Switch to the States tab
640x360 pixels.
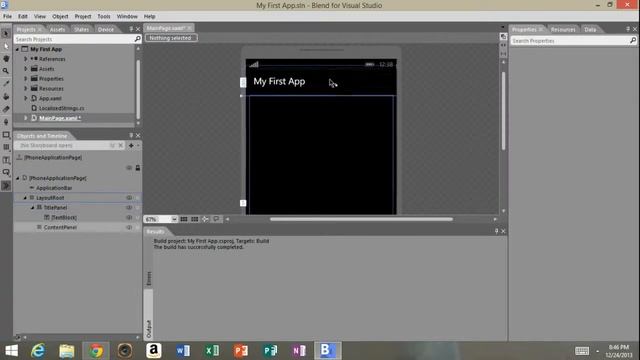pos(81,29)
